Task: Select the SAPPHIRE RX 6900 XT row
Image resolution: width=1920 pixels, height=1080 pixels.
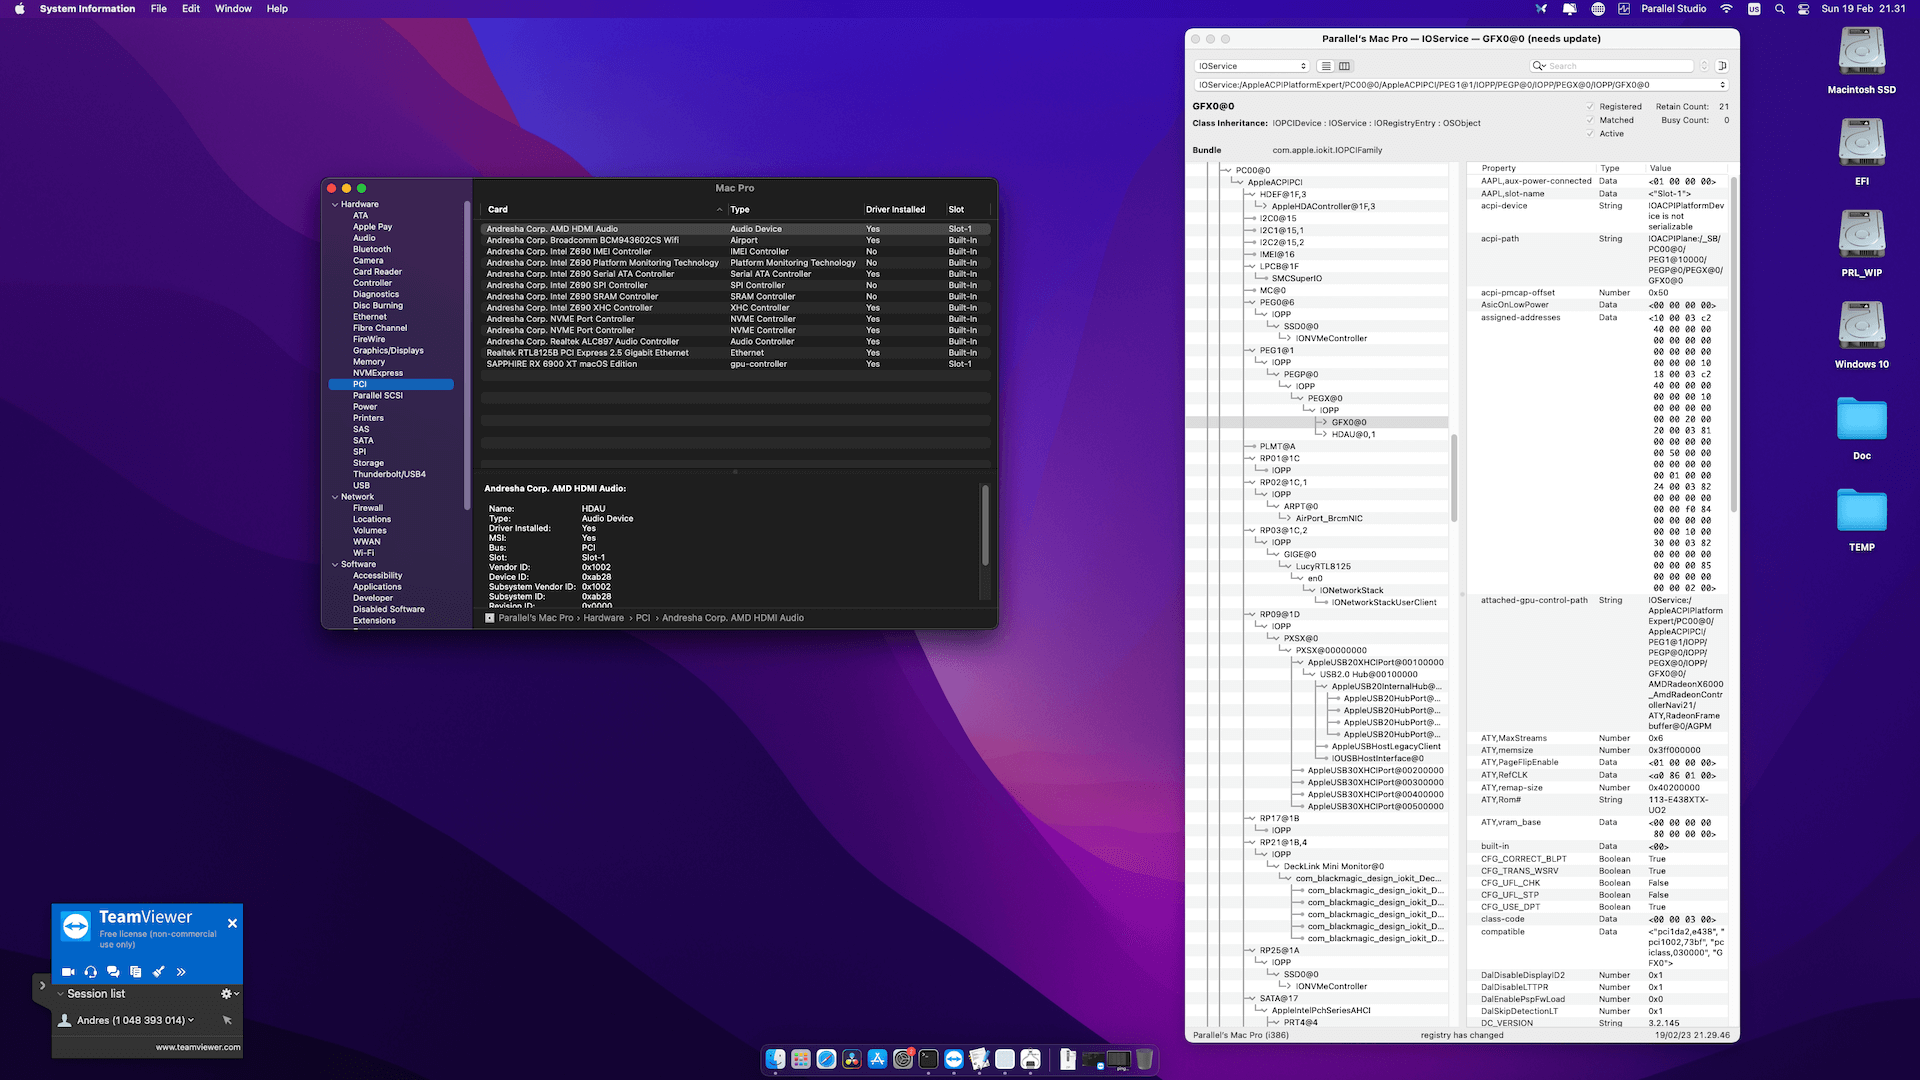Action: coord(735,364)
